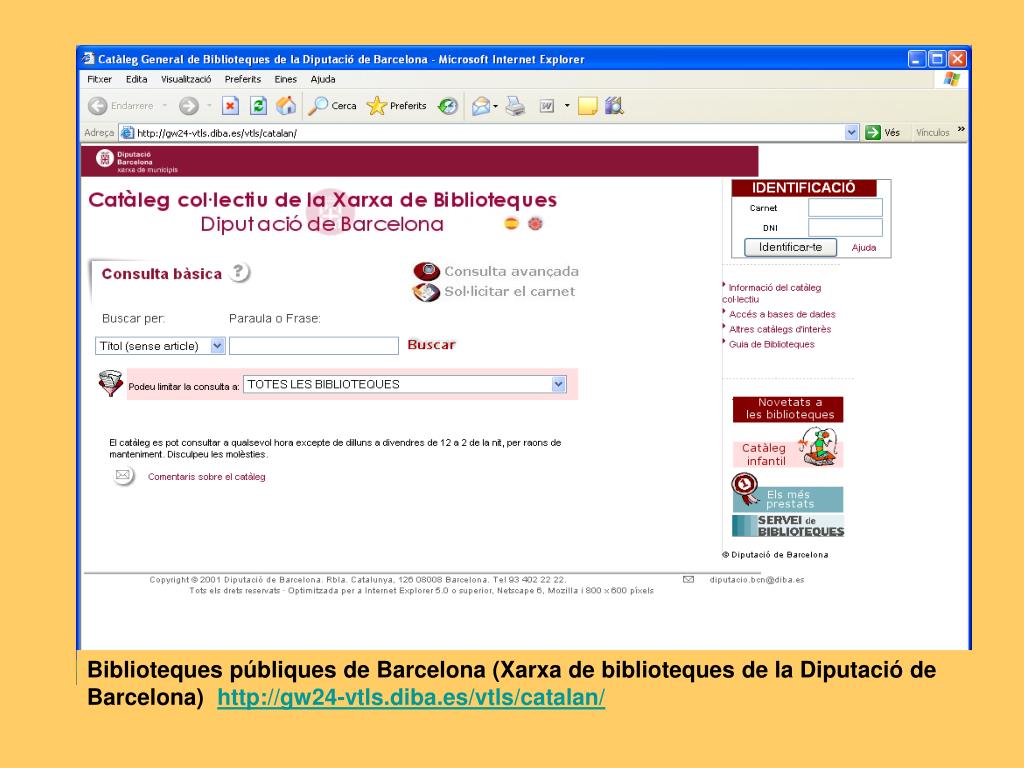
Task: Click envelope icon beside Comentaris sobre el catàleg
Action: coord(123,475)
